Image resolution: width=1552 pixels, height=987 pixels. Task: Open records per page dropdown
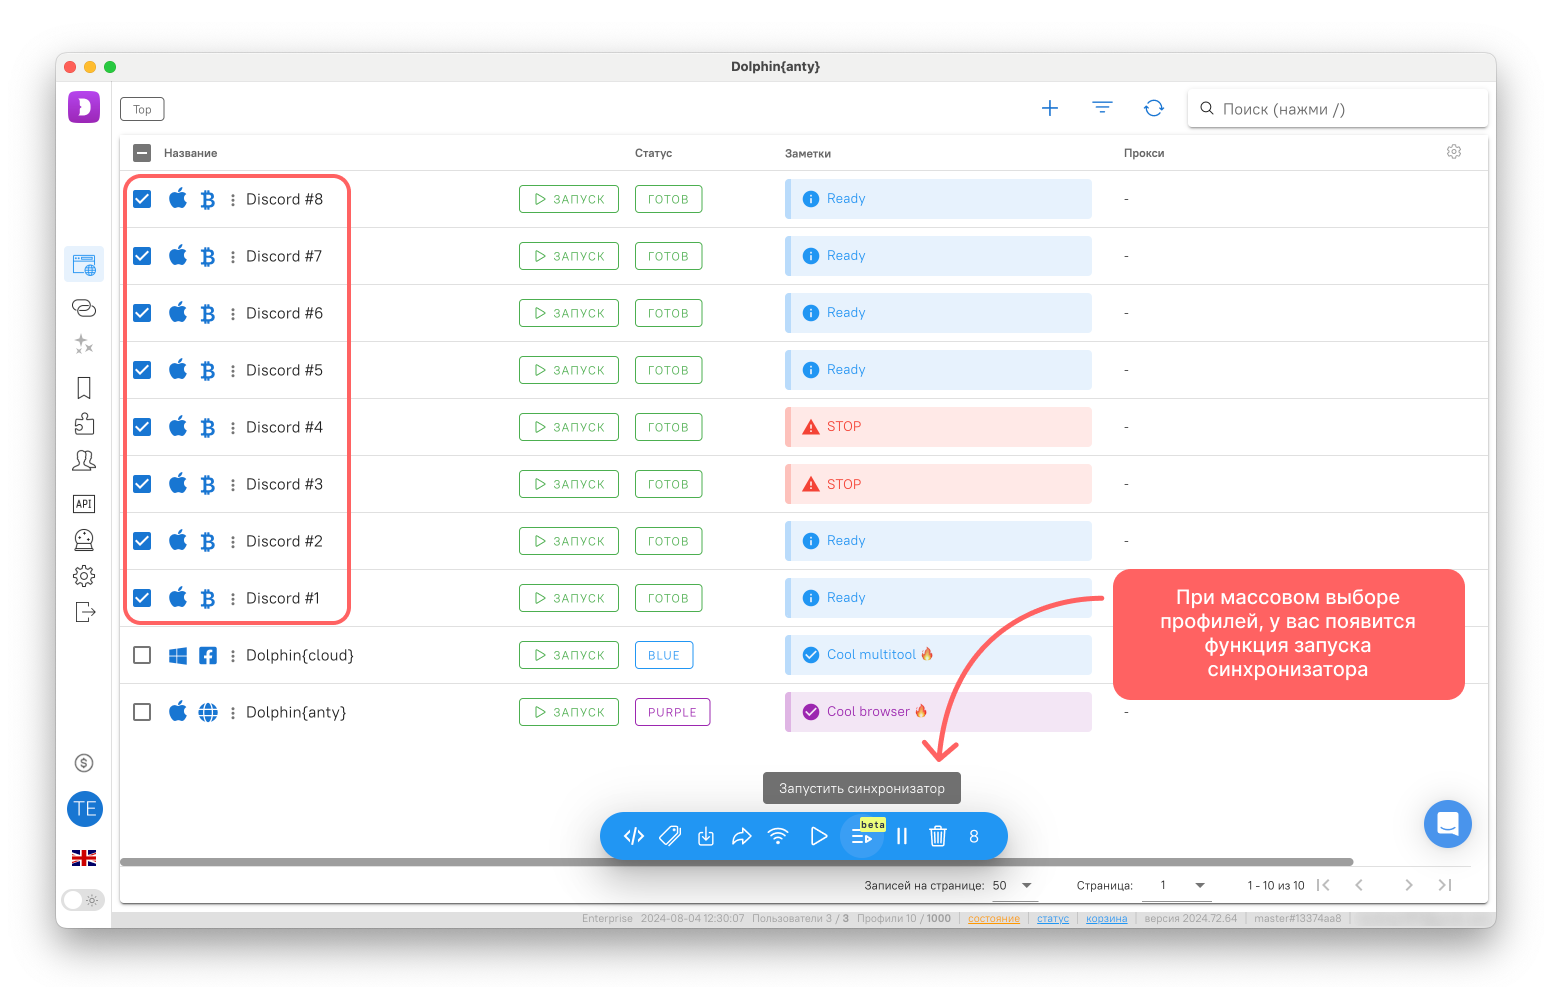click(x=1013, y=885)
